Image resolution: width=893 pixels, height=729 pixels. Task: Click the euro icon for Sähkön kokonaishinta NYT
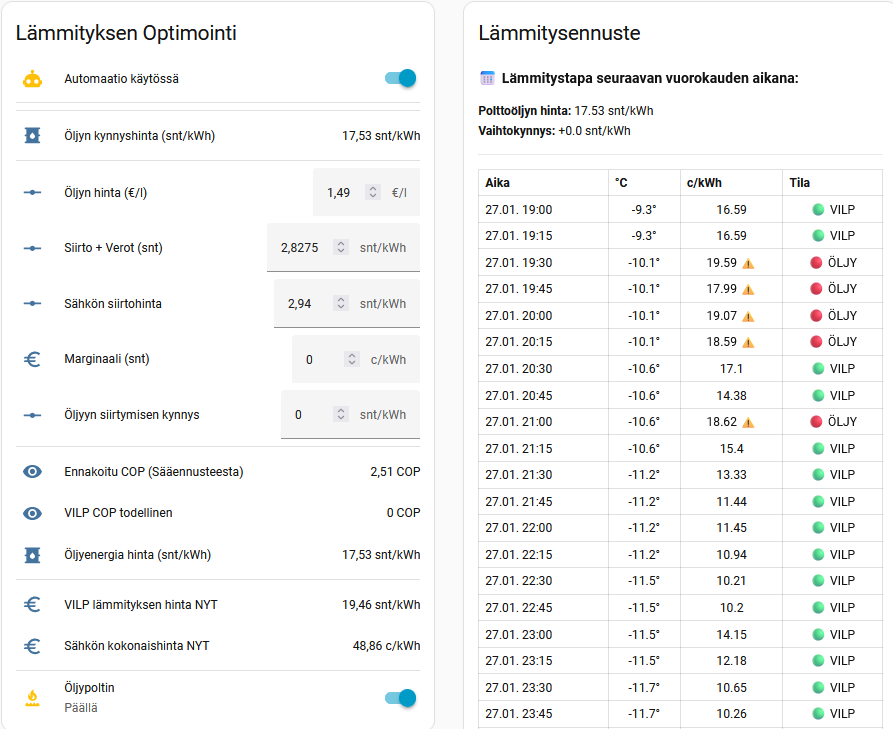(x=32, y=646)
